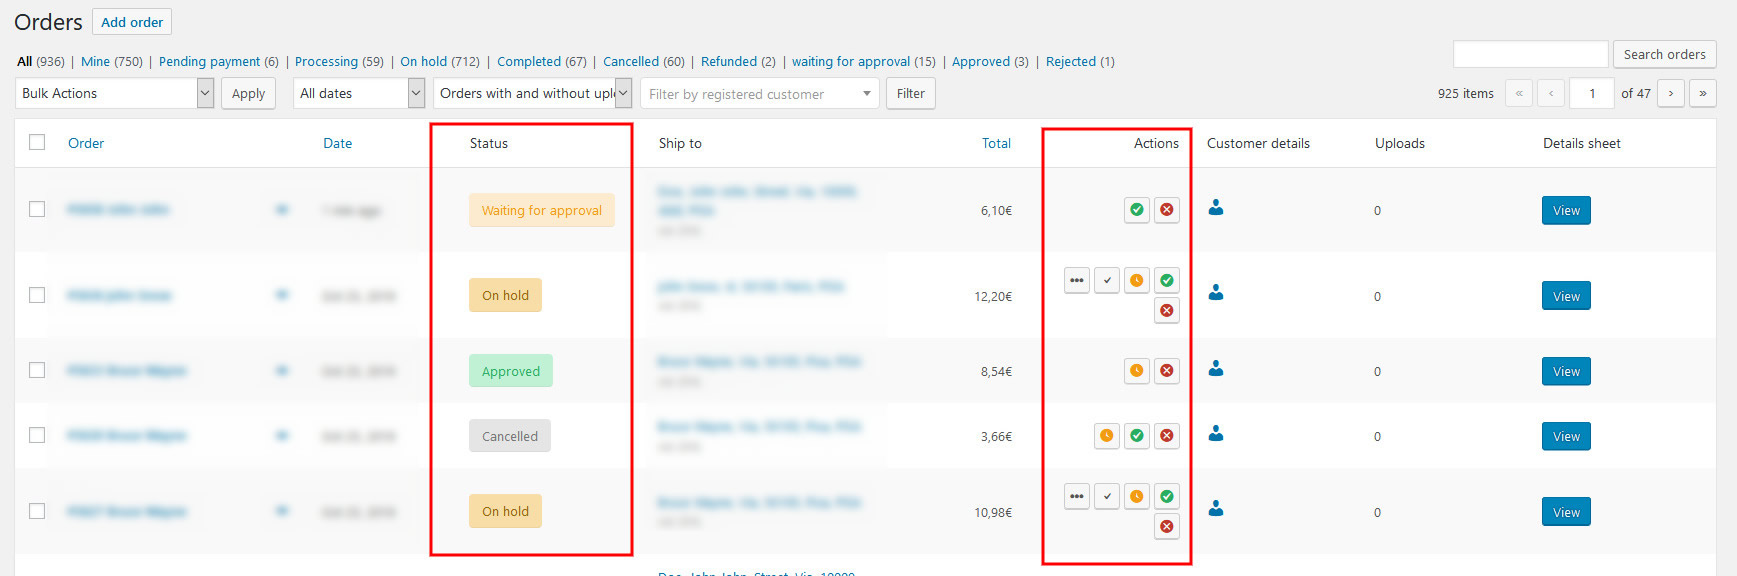Go to next page using single arrow
The image size is (1737, 576).
pos(1670,93)
